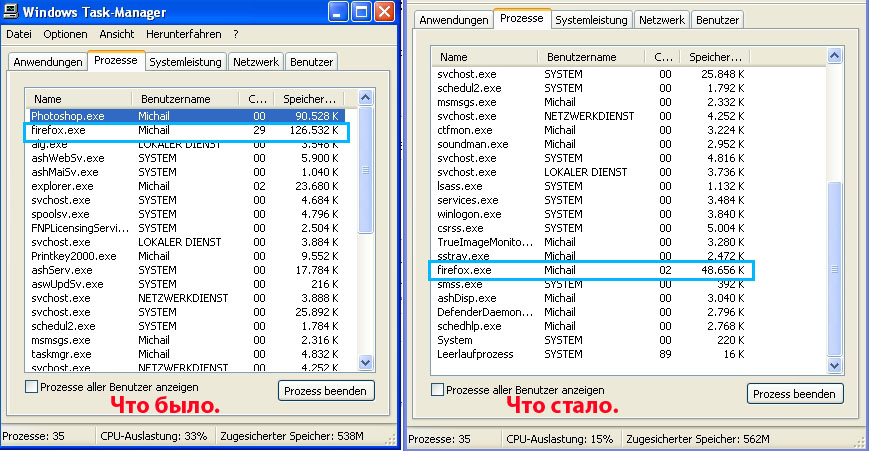The width and height of the screenshot is (869, 451).
Task: Select ashDisp.exe process row
Action: click(x=591, y=298)
